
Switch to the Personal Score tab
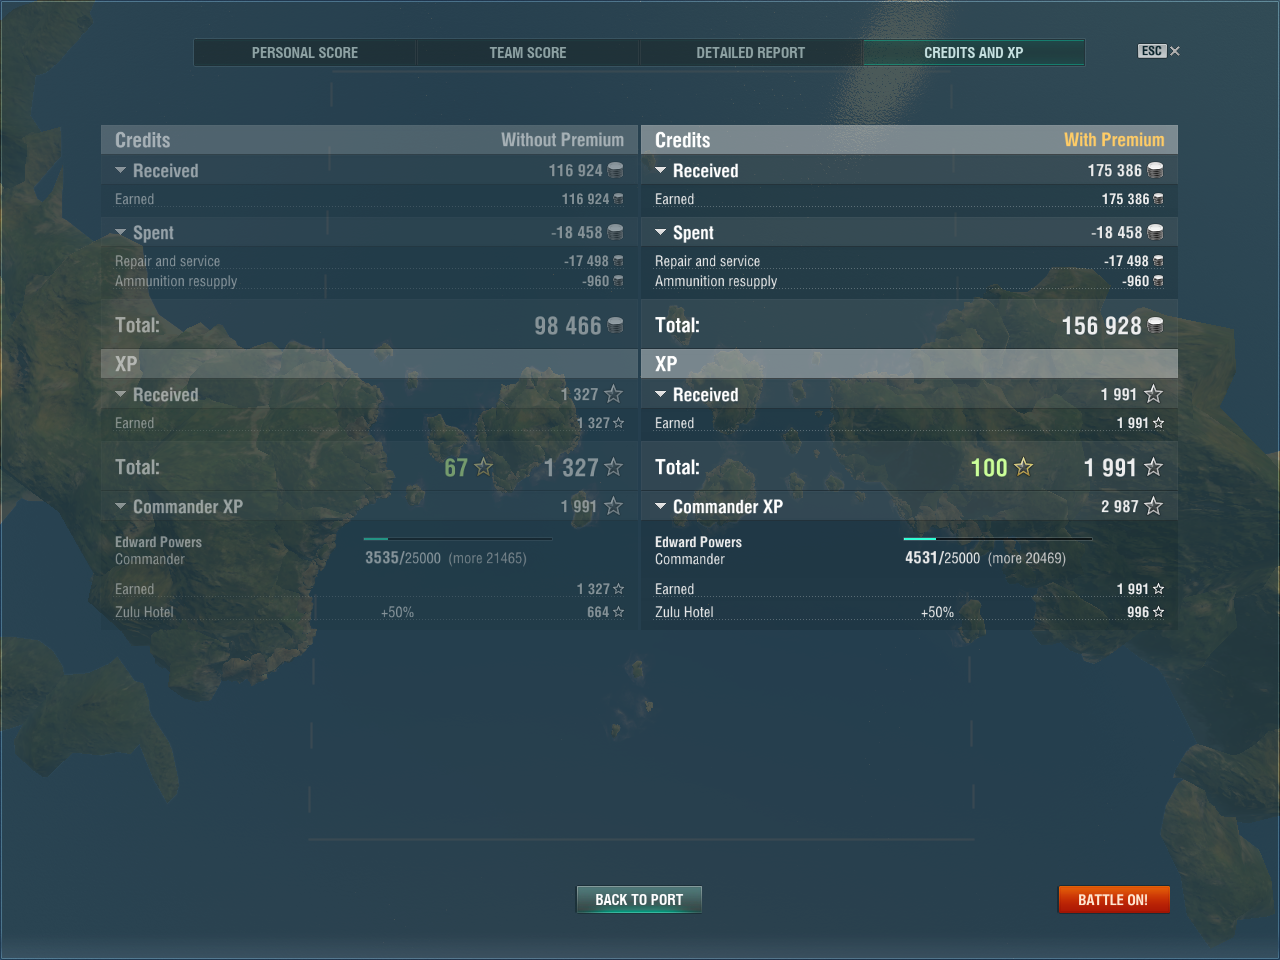point(304,53)
